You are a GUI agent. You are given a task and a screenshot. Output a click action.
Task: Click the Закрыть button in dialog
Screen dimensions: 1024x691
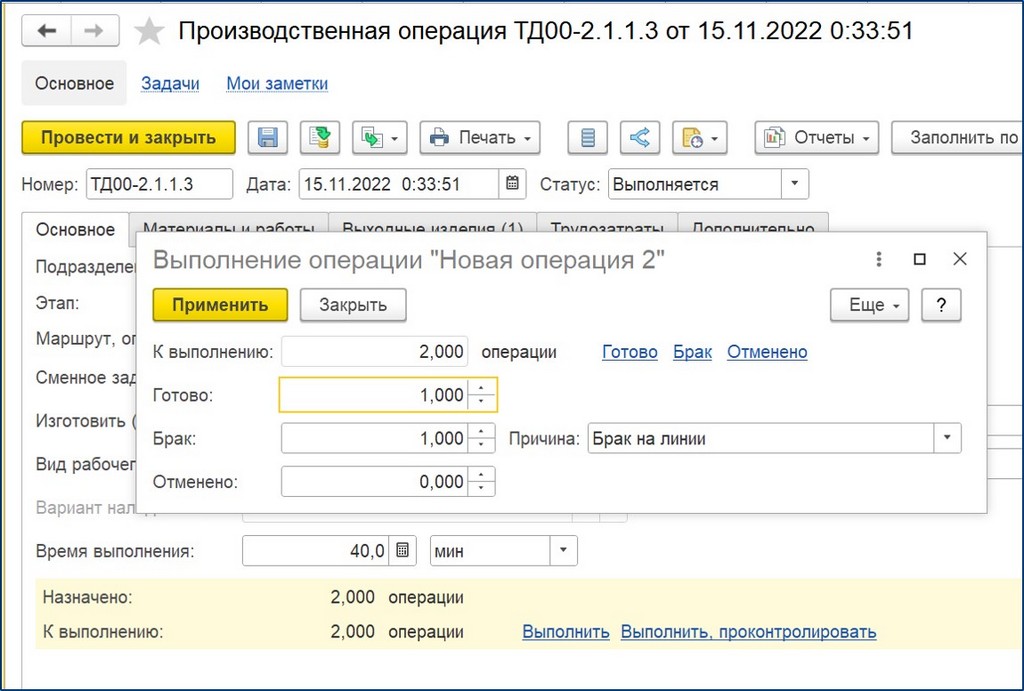point(353,305)
